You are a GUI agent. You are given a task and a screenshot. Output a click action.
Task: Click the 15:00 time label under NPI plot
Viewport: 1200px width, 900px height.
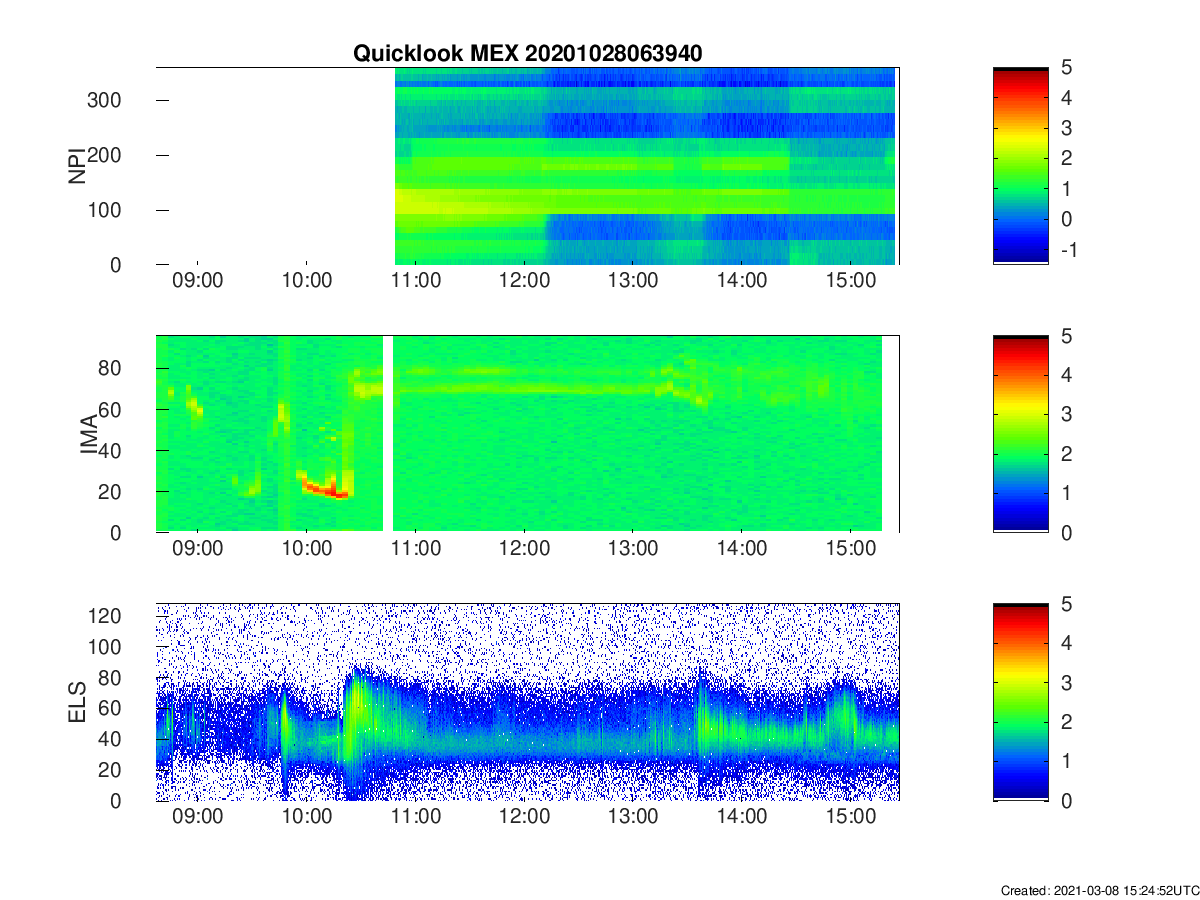[850, 282]
